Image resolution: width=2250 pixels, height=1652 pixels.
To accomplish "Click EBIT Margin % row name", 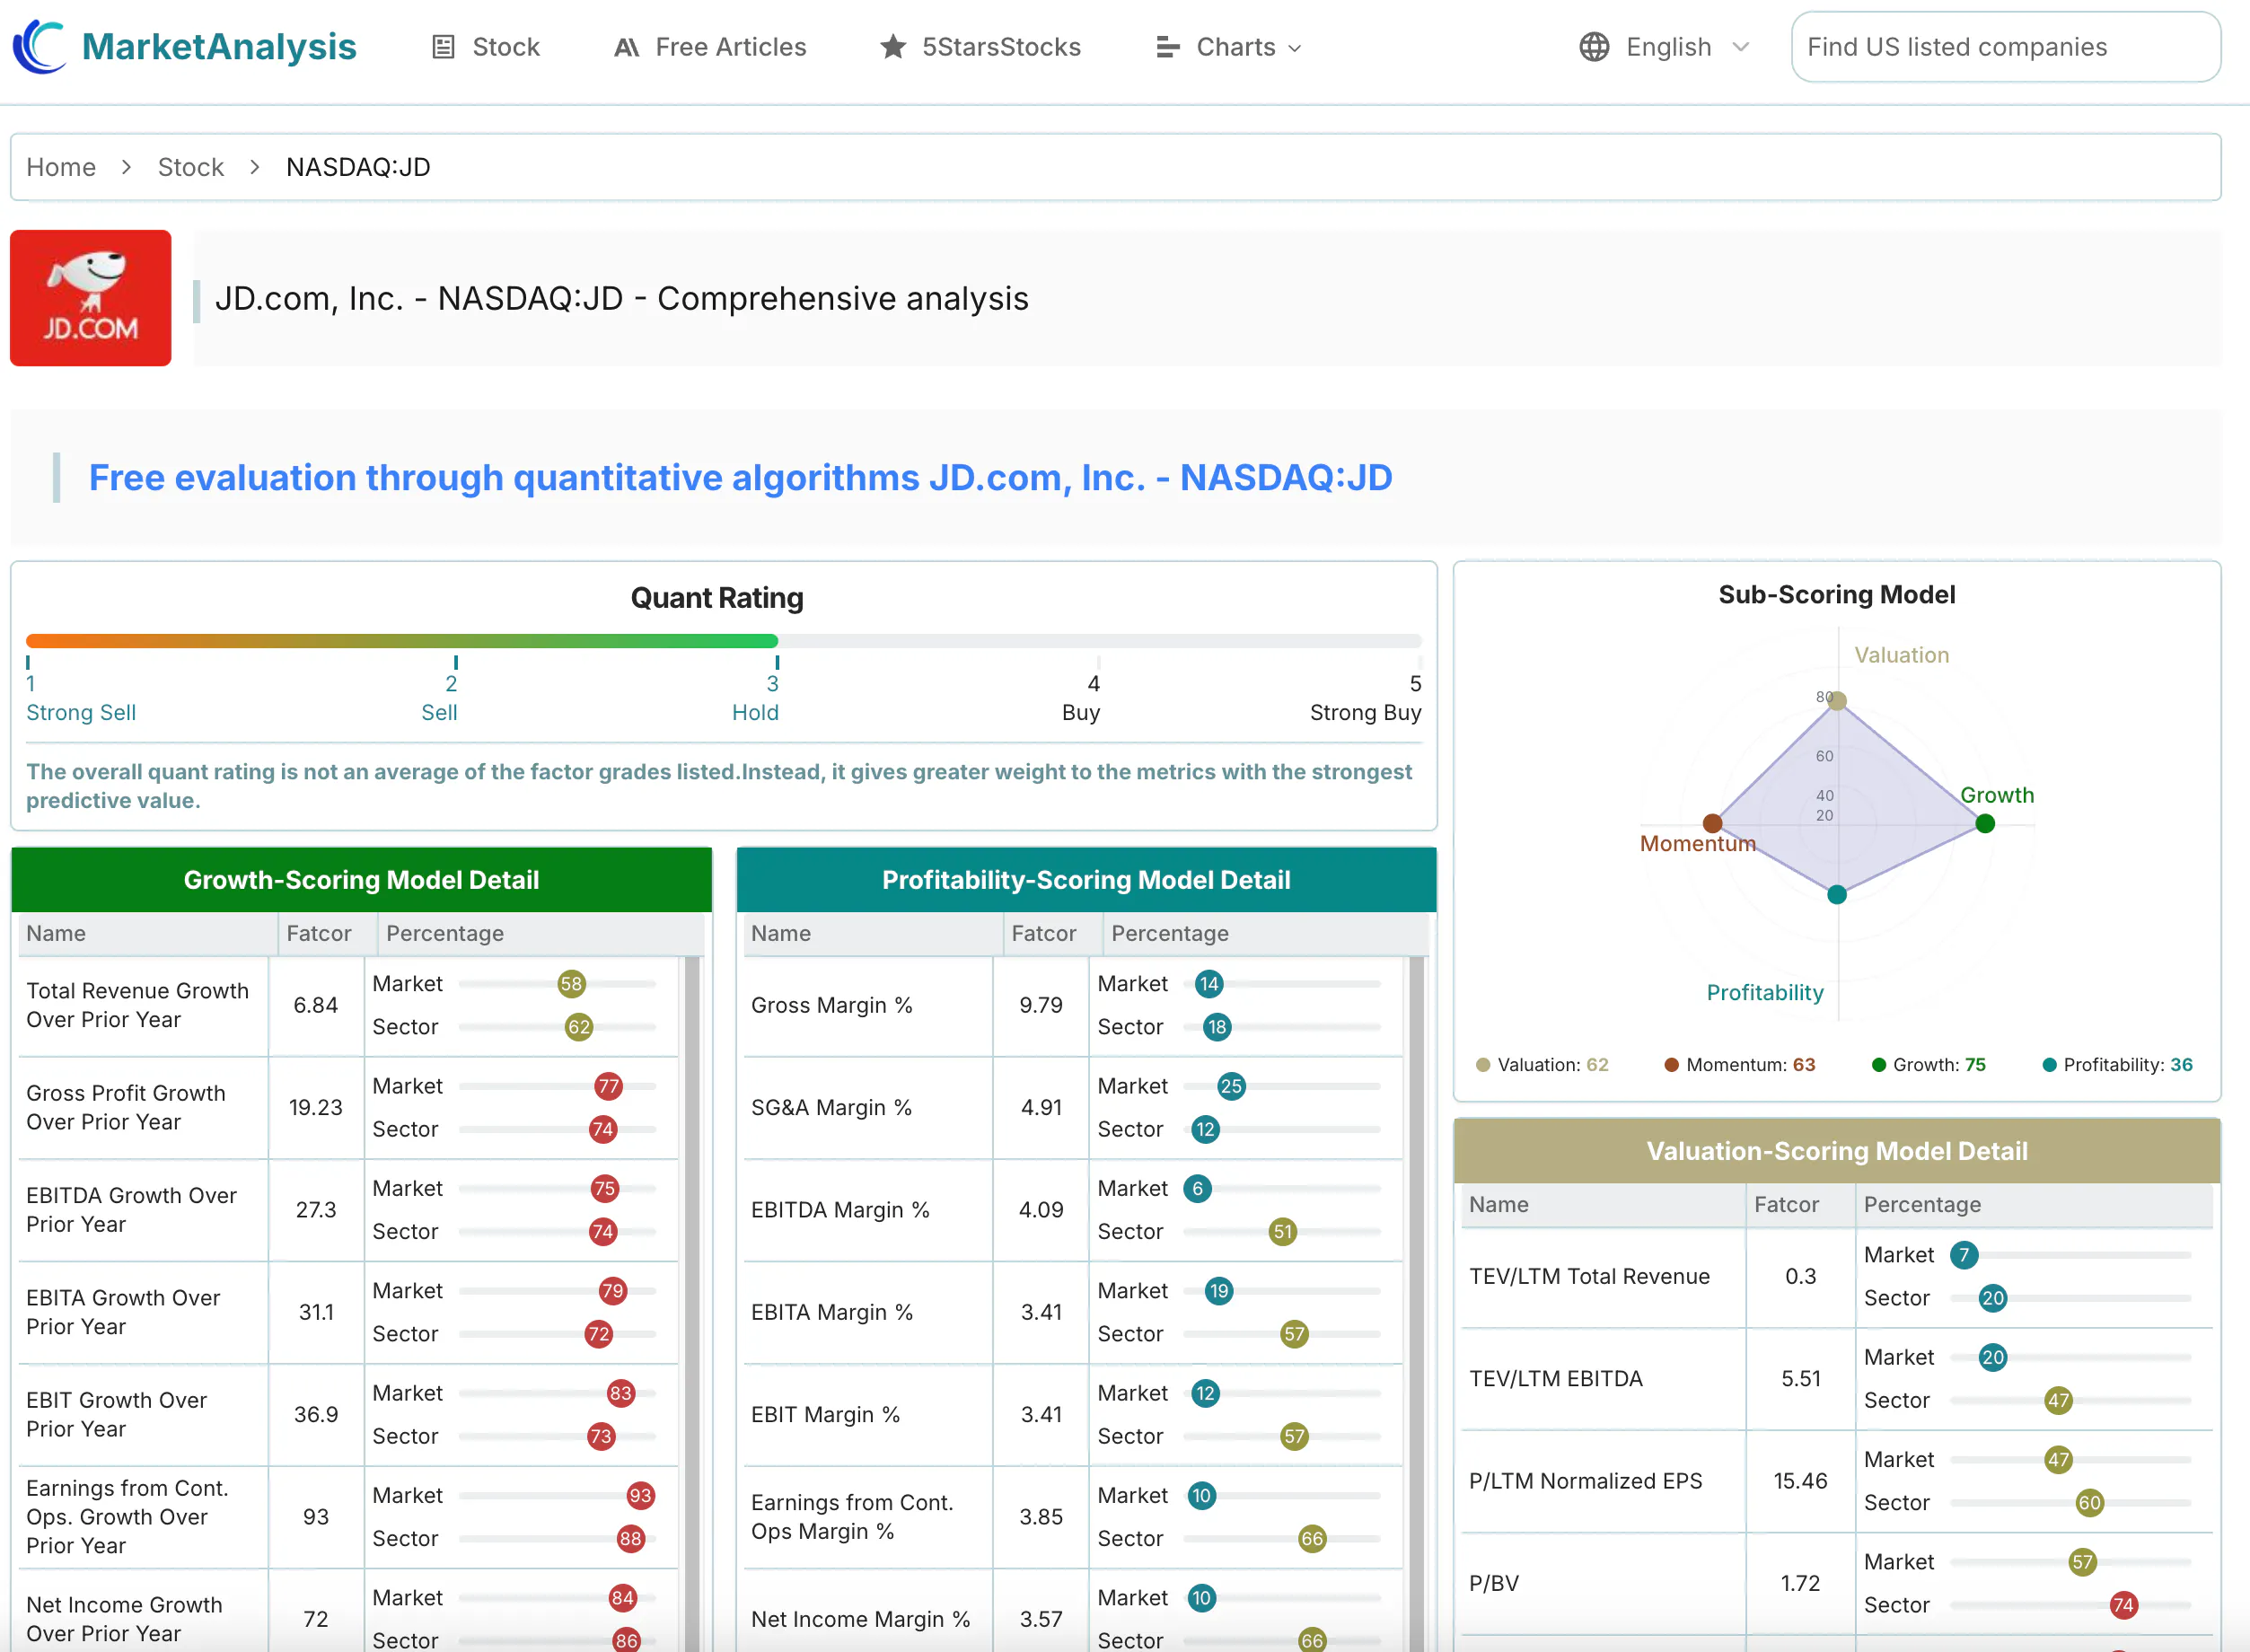I will (826, 1415).
